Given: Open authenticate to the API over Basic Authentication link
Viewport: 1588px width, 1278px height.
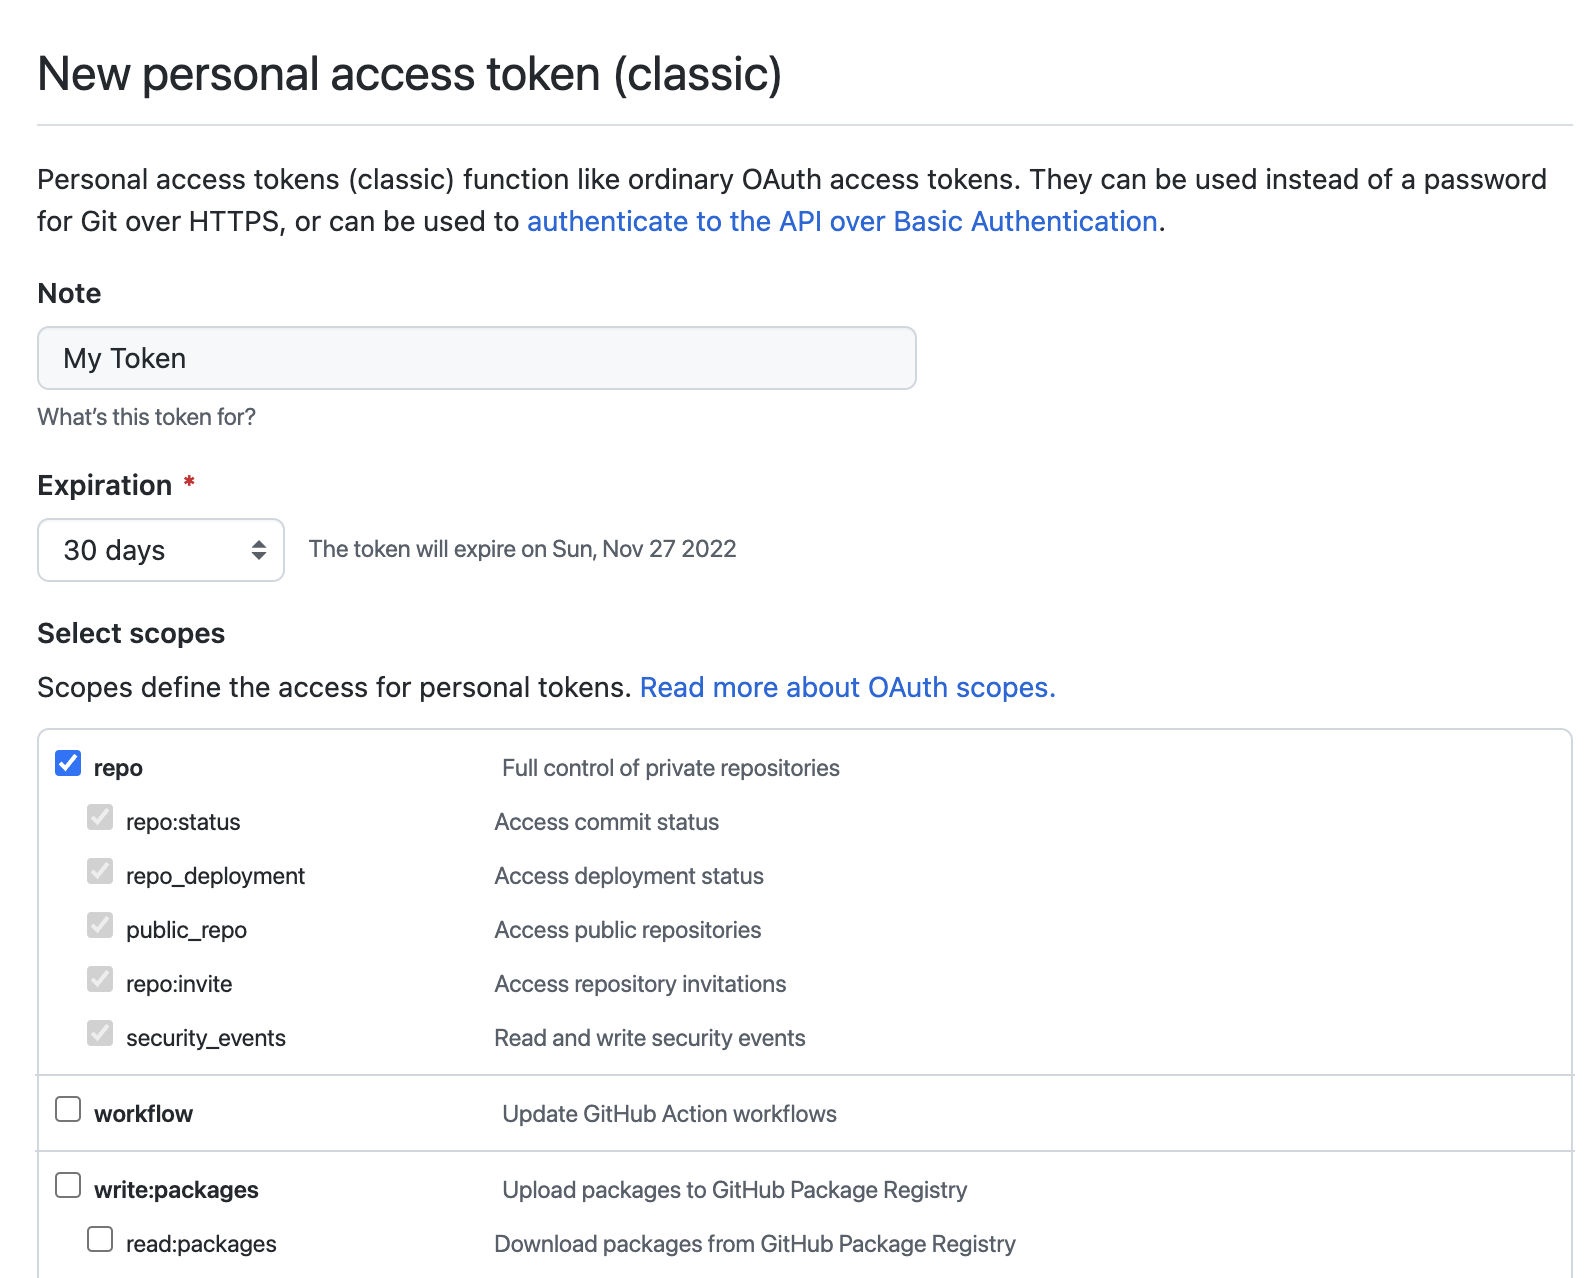Looking at the screenshot, I should [x=842, y=221].
